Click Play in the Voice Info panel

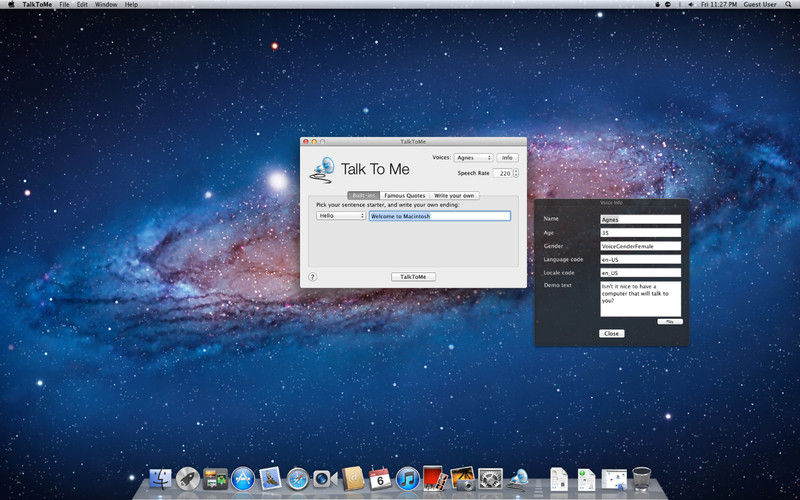[670, 321]
